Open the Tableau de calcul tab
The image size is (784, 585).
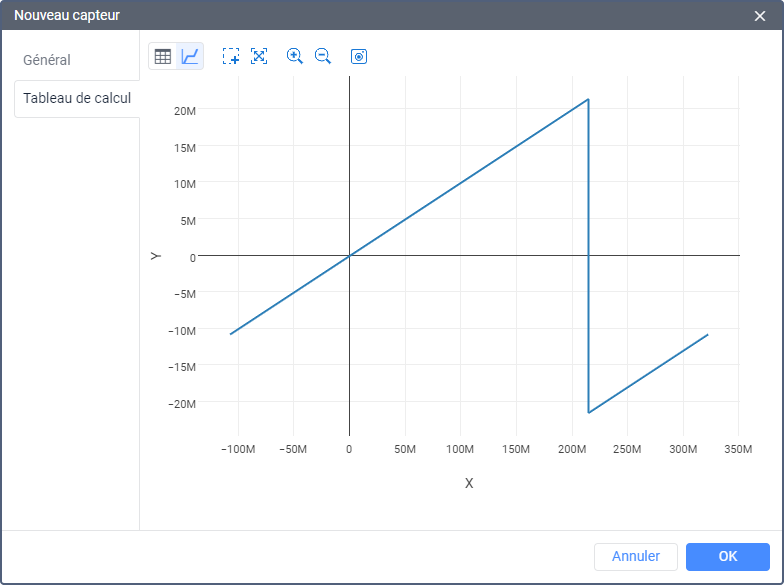point(77,98)
